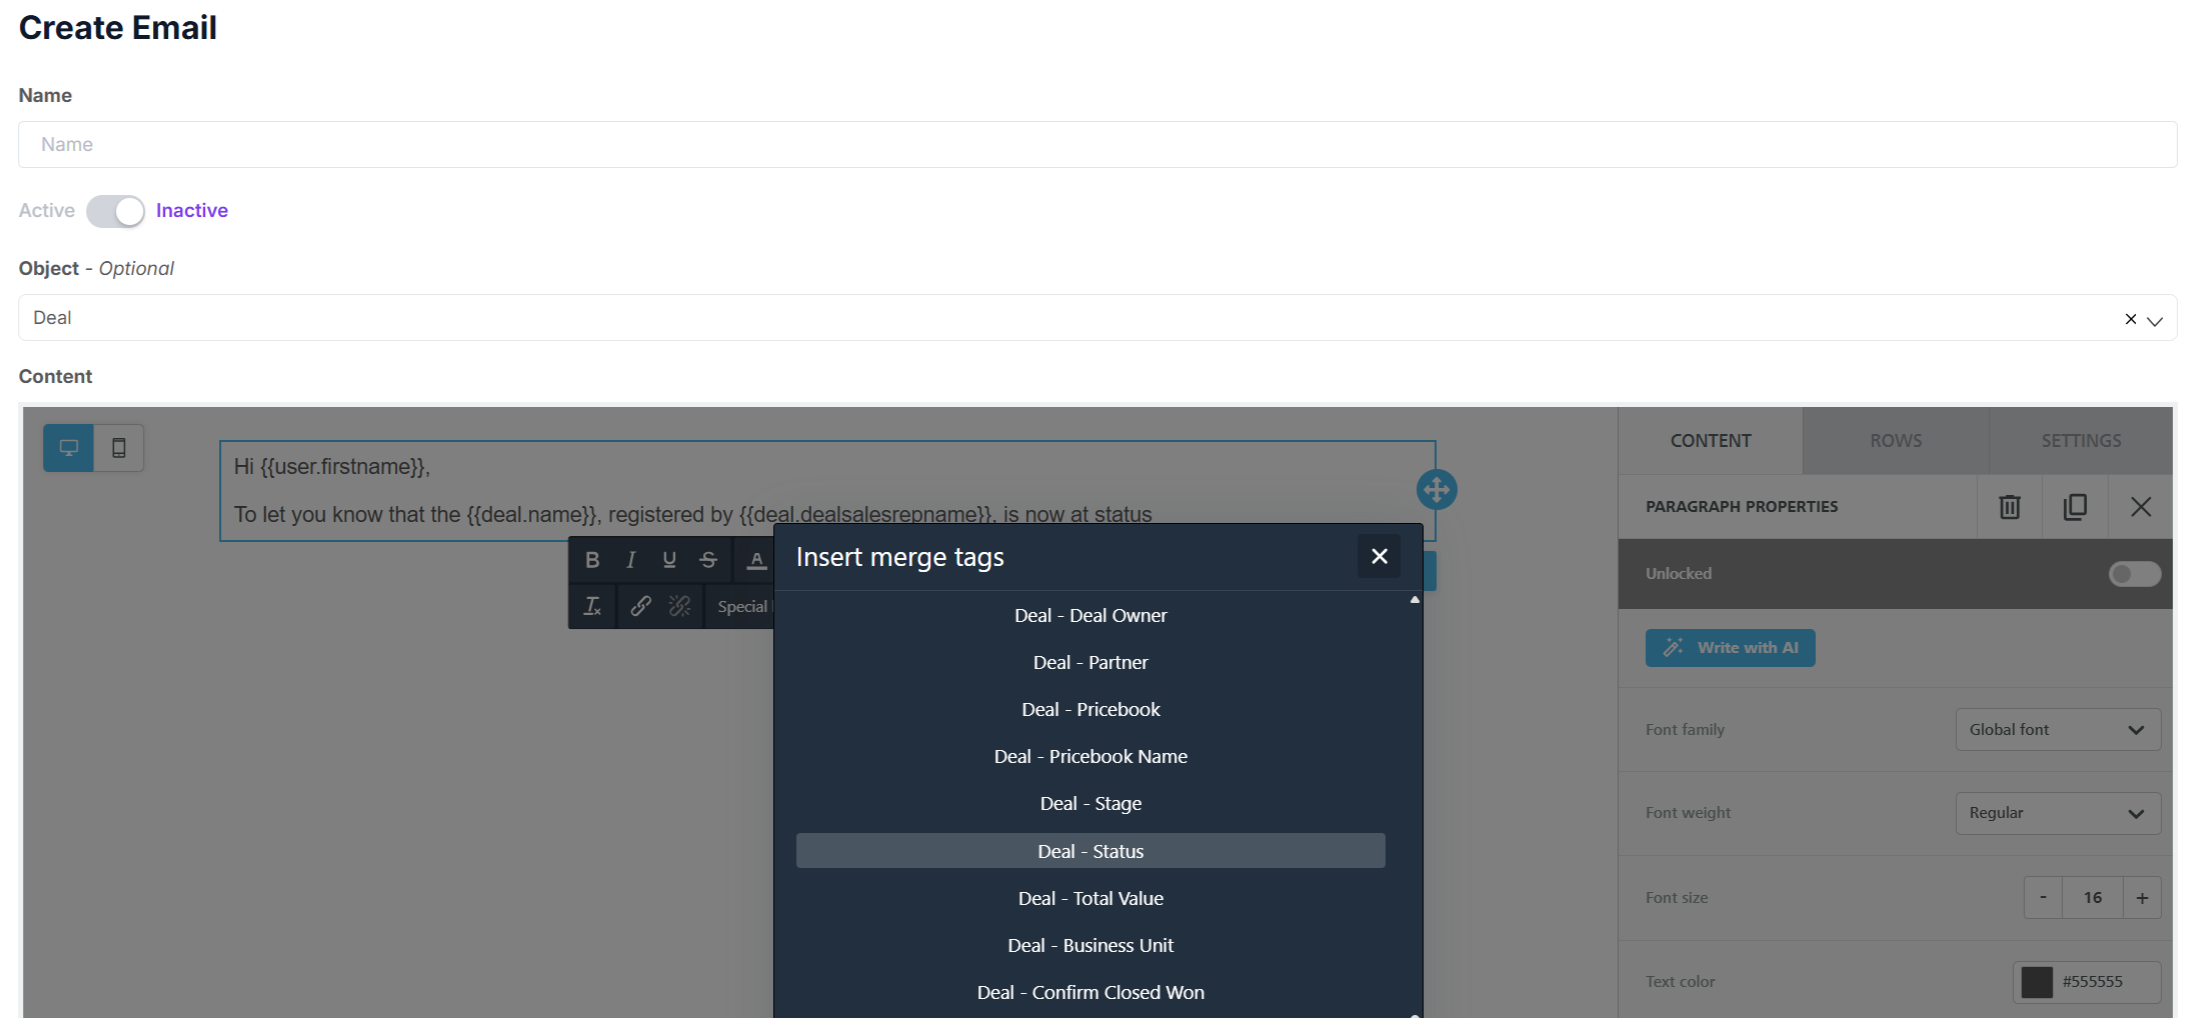Open the text color swatch
This screenshot has width=2198, height=1018.
click(x=2037, y=982)
